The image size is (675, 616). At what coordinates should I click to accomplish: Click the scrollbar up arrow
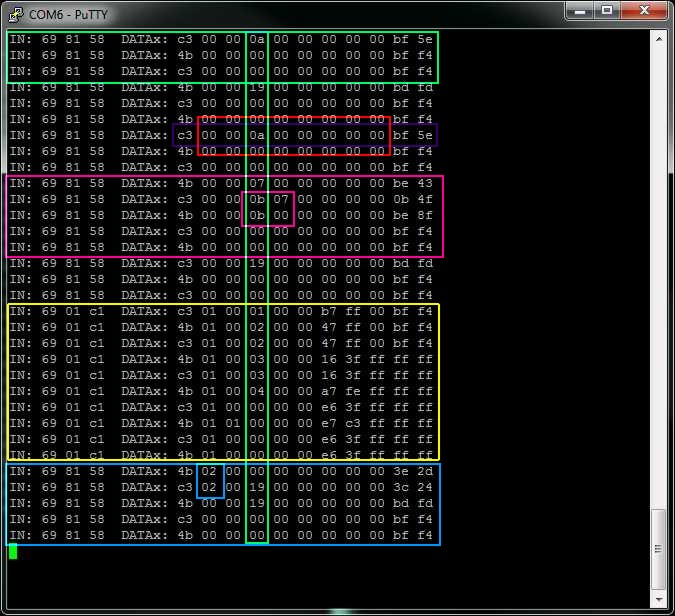point(659,39)
